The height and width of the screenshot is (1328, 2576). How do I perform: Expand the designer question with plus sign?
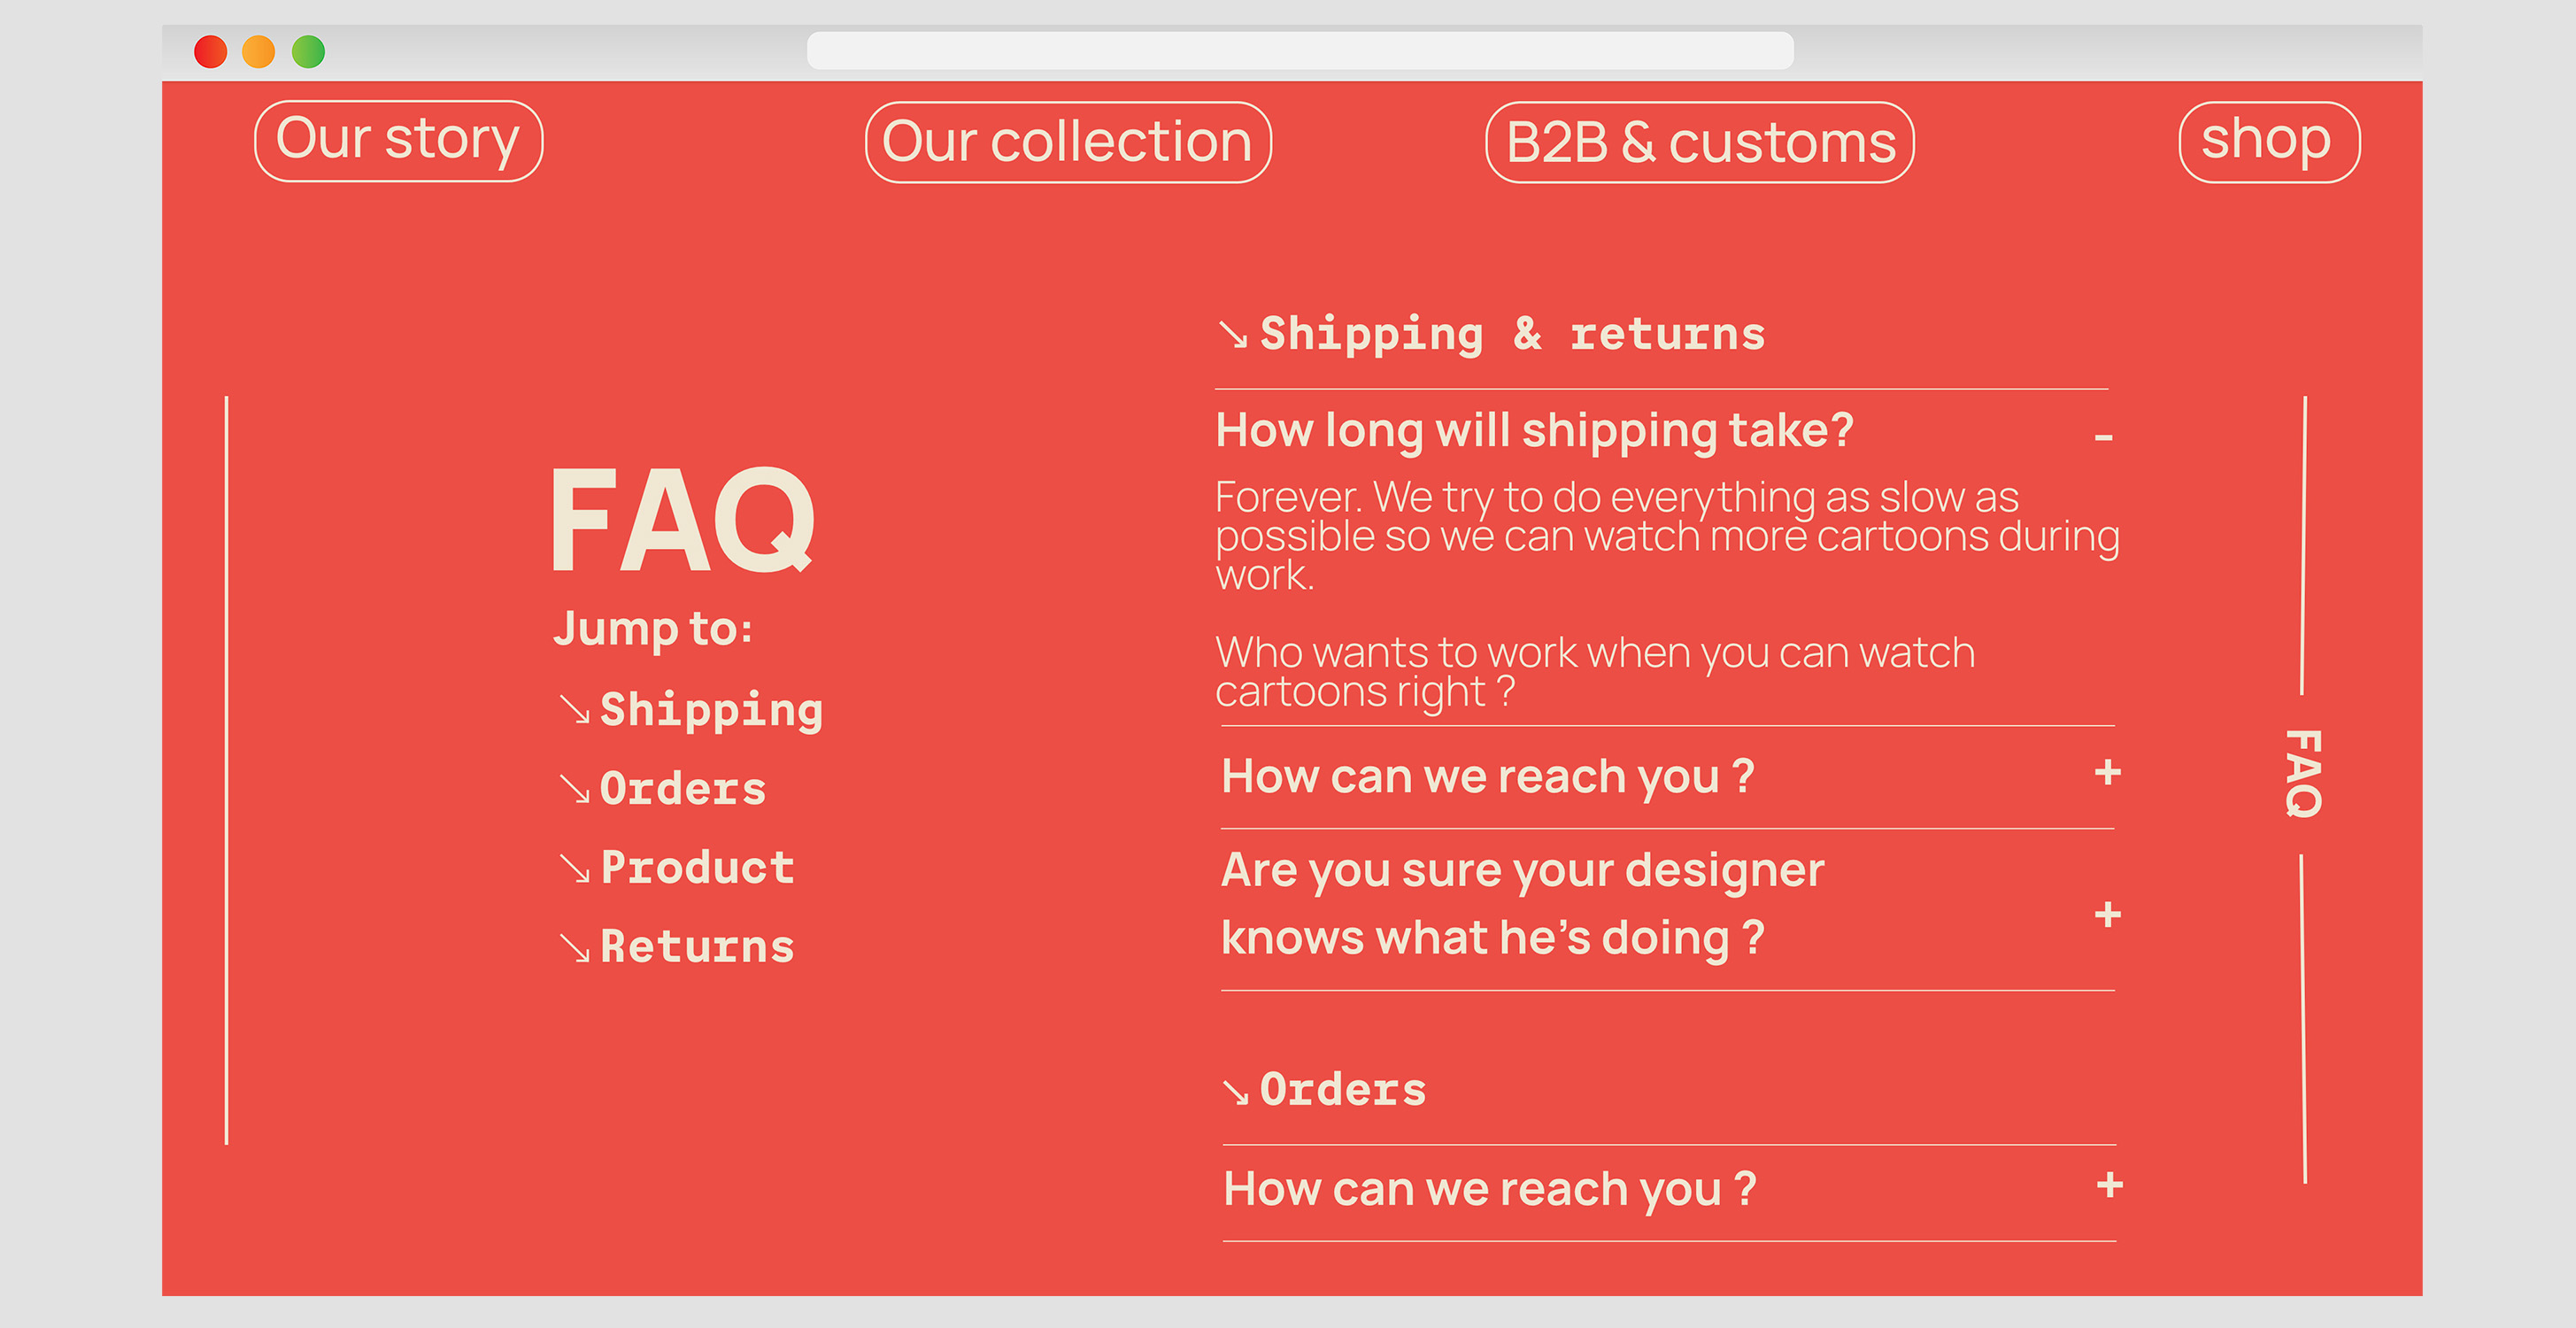[2108, 914]
